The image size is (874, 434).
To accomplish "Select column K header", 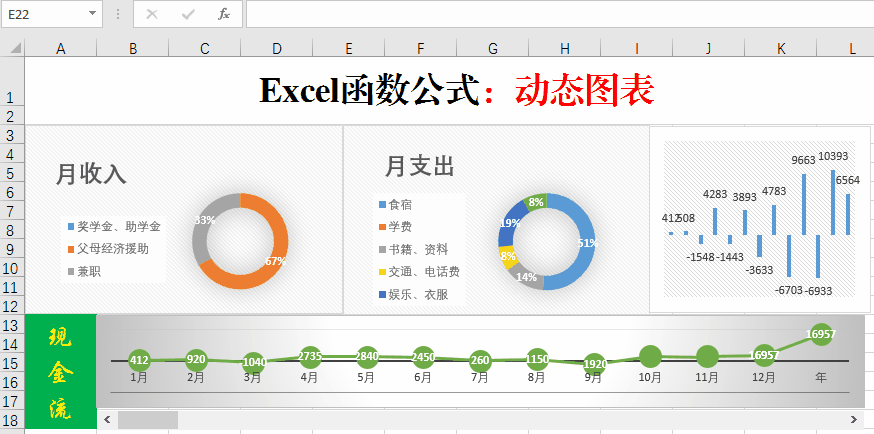I will [x=780, y=49].
